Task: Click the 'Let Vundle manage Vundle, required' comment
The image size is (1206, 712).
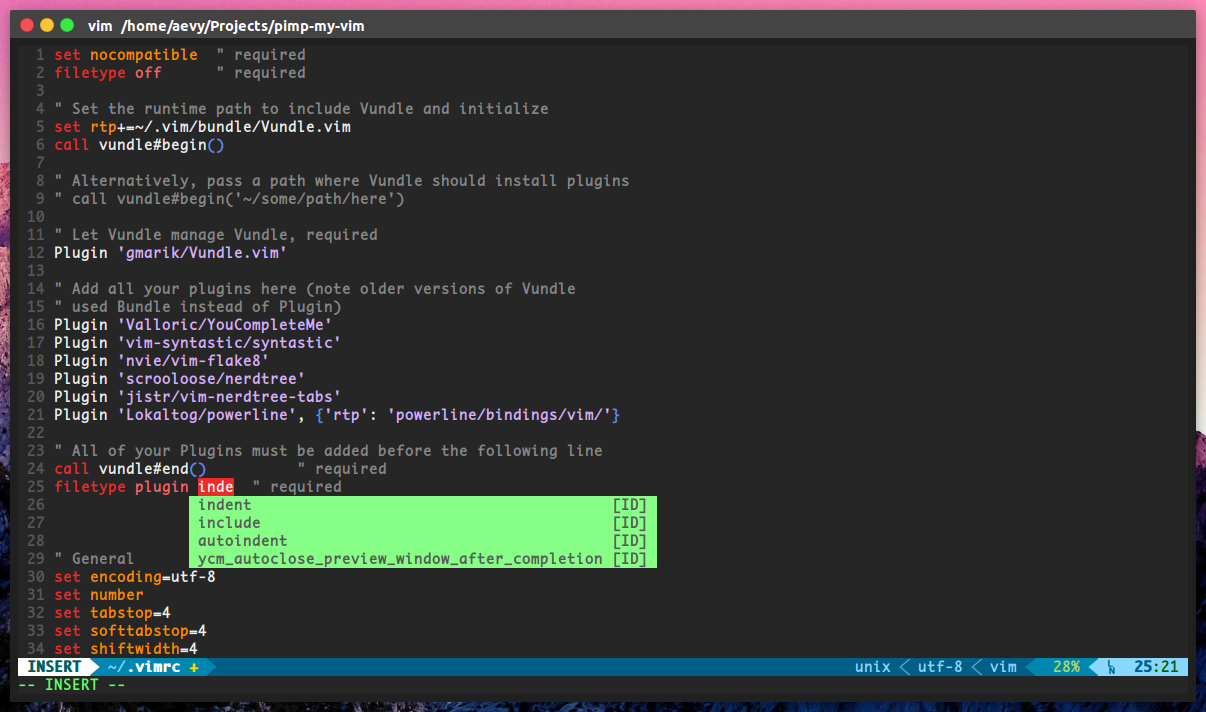Action: coord(216,235)
